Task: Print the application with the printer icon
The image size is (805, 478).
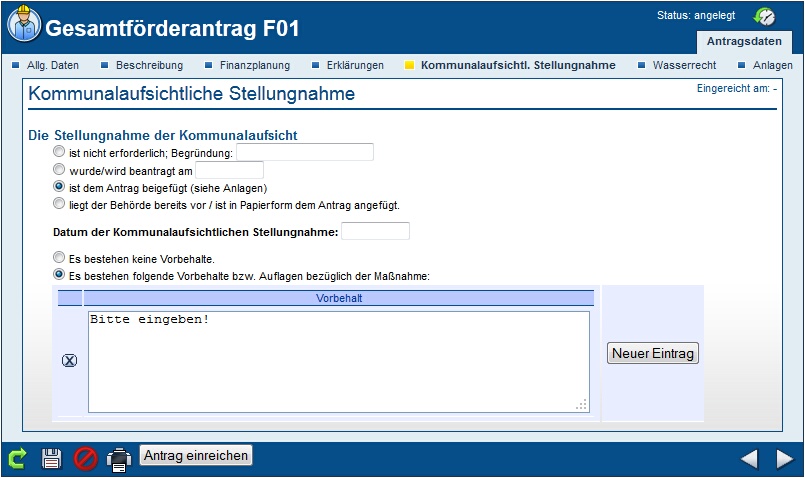Action: pos(119,460)
